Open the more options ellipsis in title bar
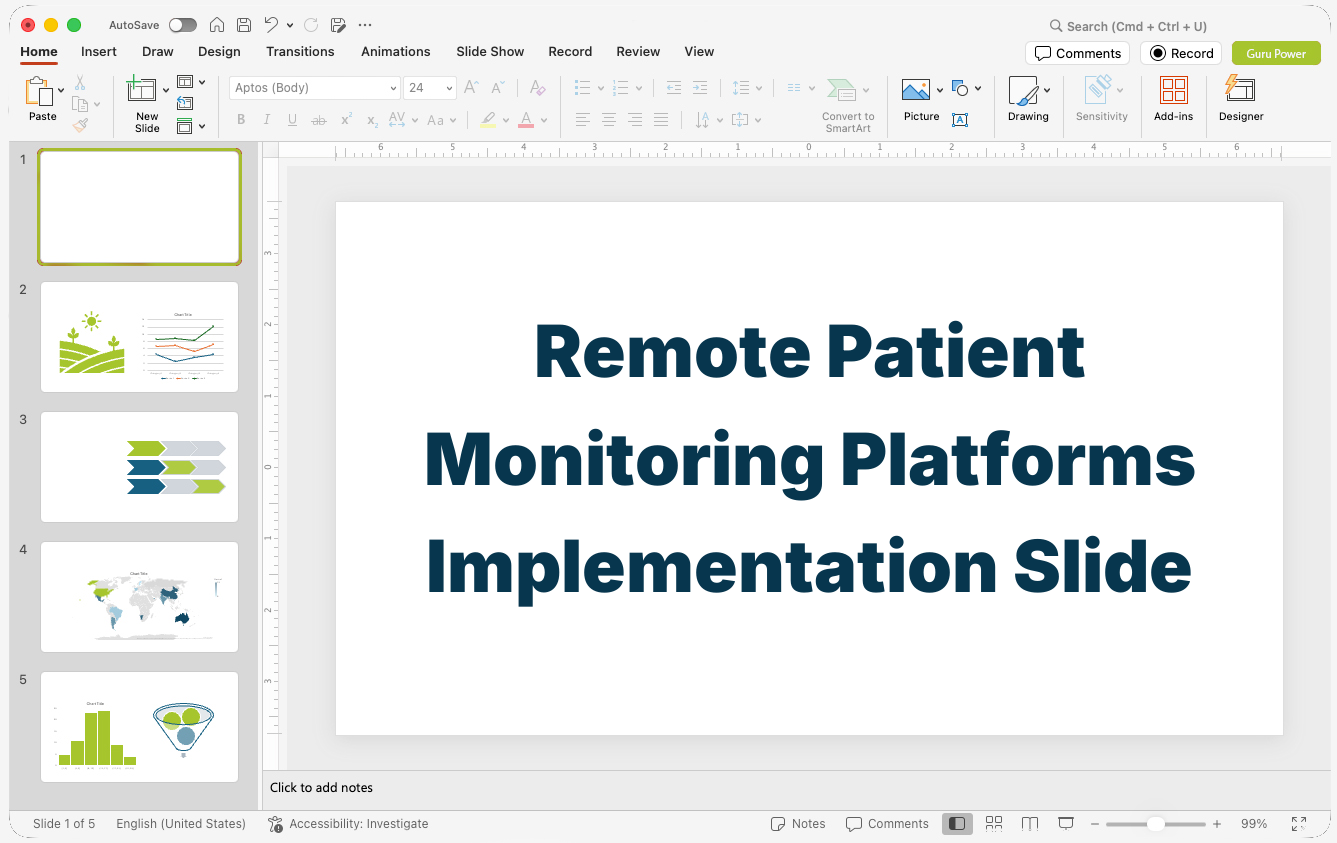Image resolution: width=1337 pixels, height=843 pixels. [x=365, y=25]
